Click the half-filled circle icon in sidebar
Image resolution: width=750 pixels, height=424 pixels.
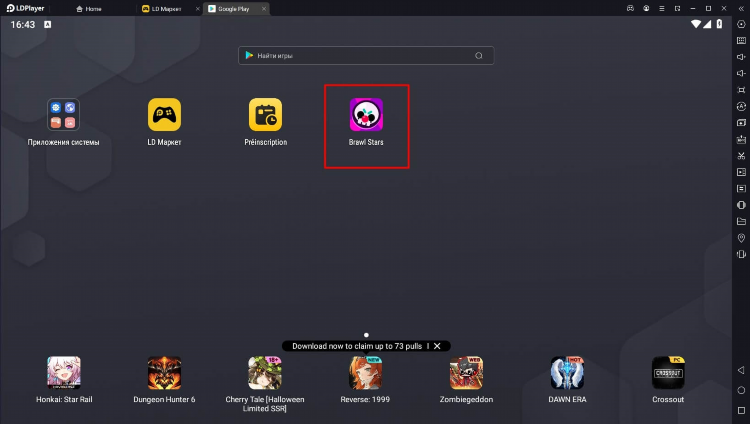(x=741, y=205)
